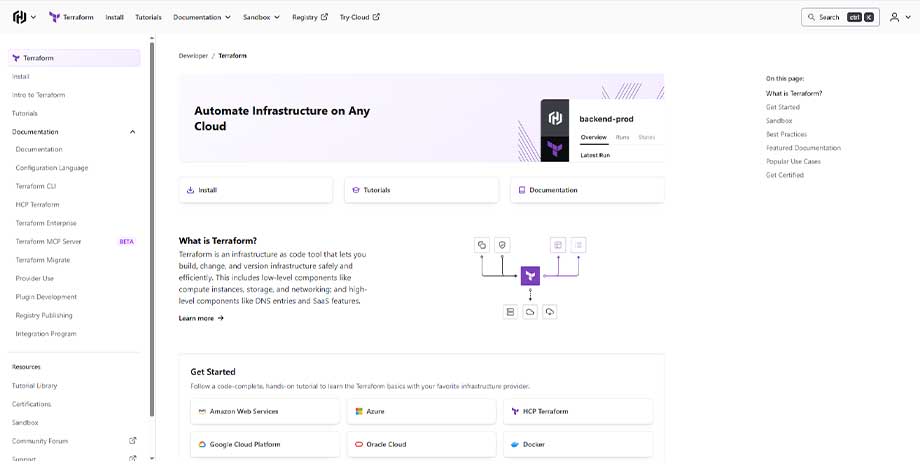Open the Install page from the top nav

point(114,18)
